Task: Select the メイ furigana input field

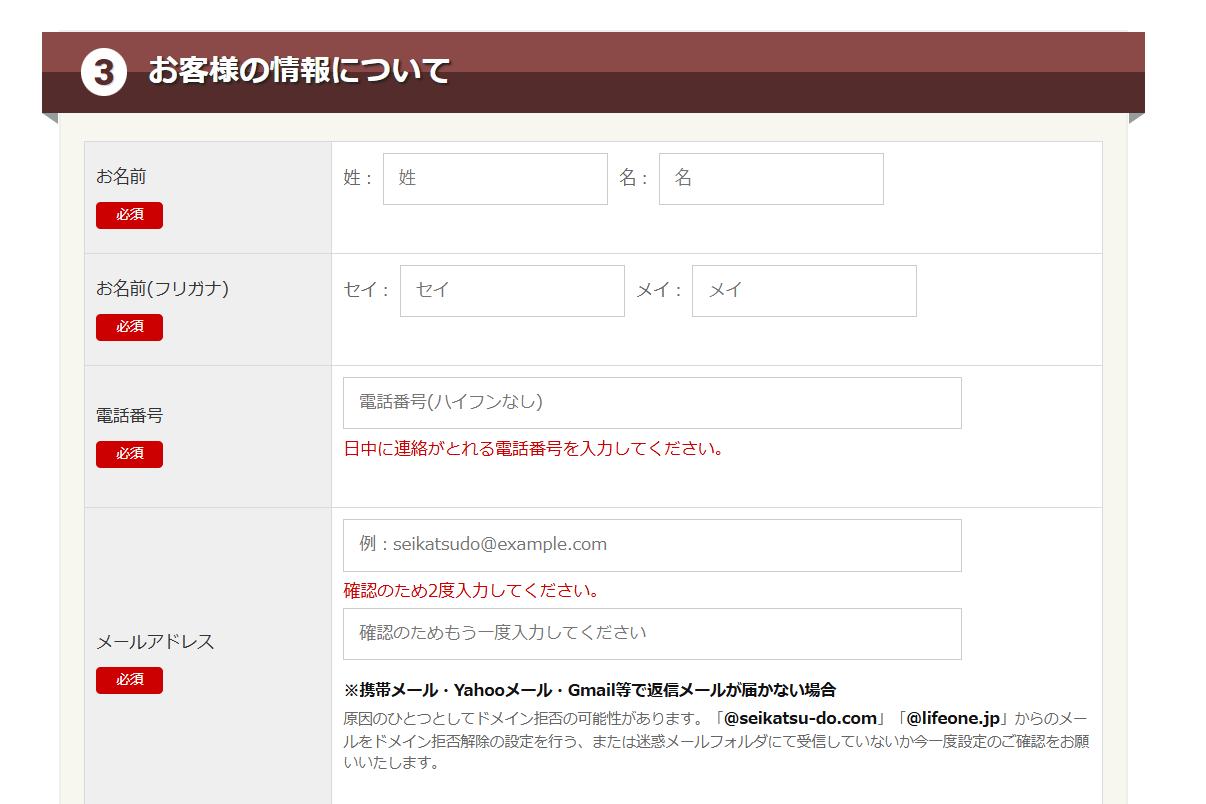Action: point(804,291)
